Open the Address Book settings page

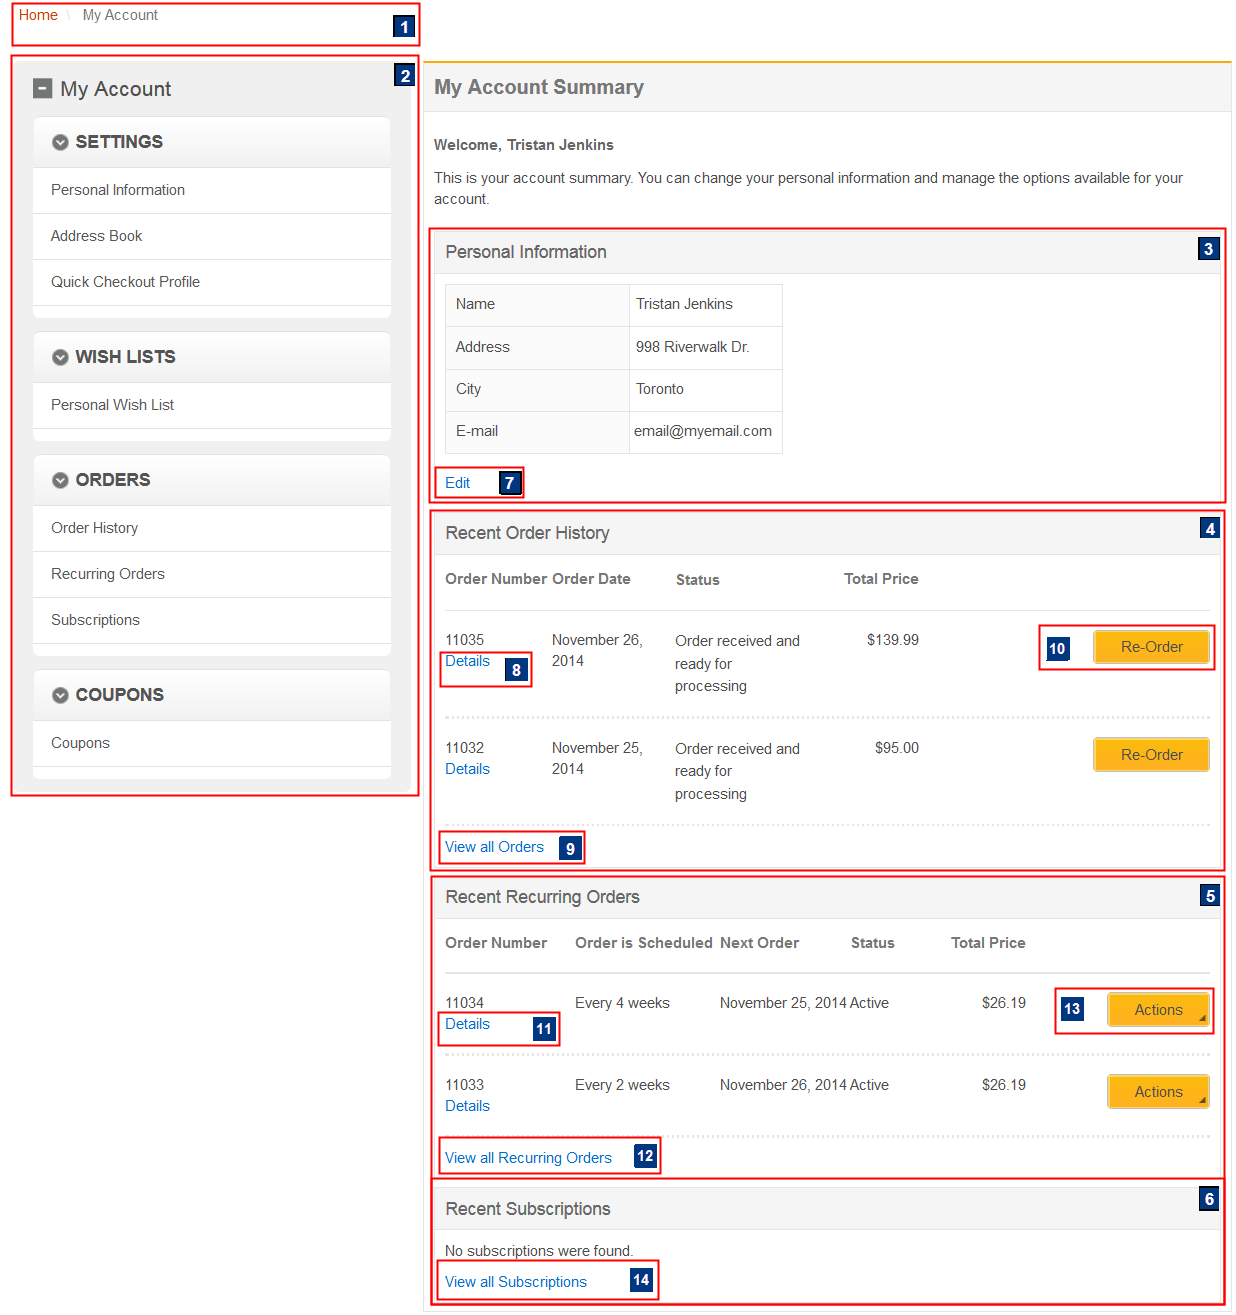(96, 235)
